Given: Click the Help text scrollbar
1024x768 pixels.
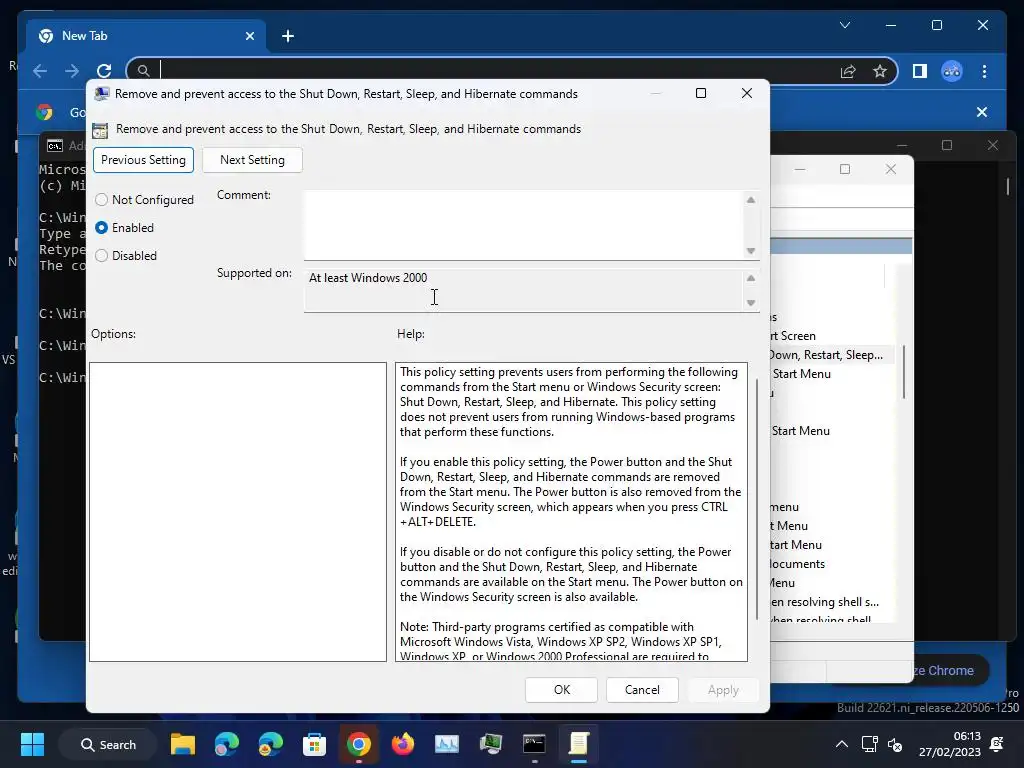Looking at the screenshot, I should click(x=757, y=500).
